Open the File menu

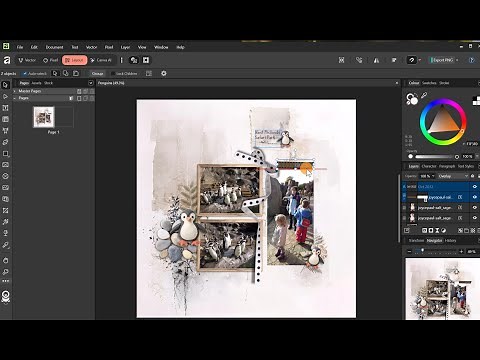[x=20, y=47]
